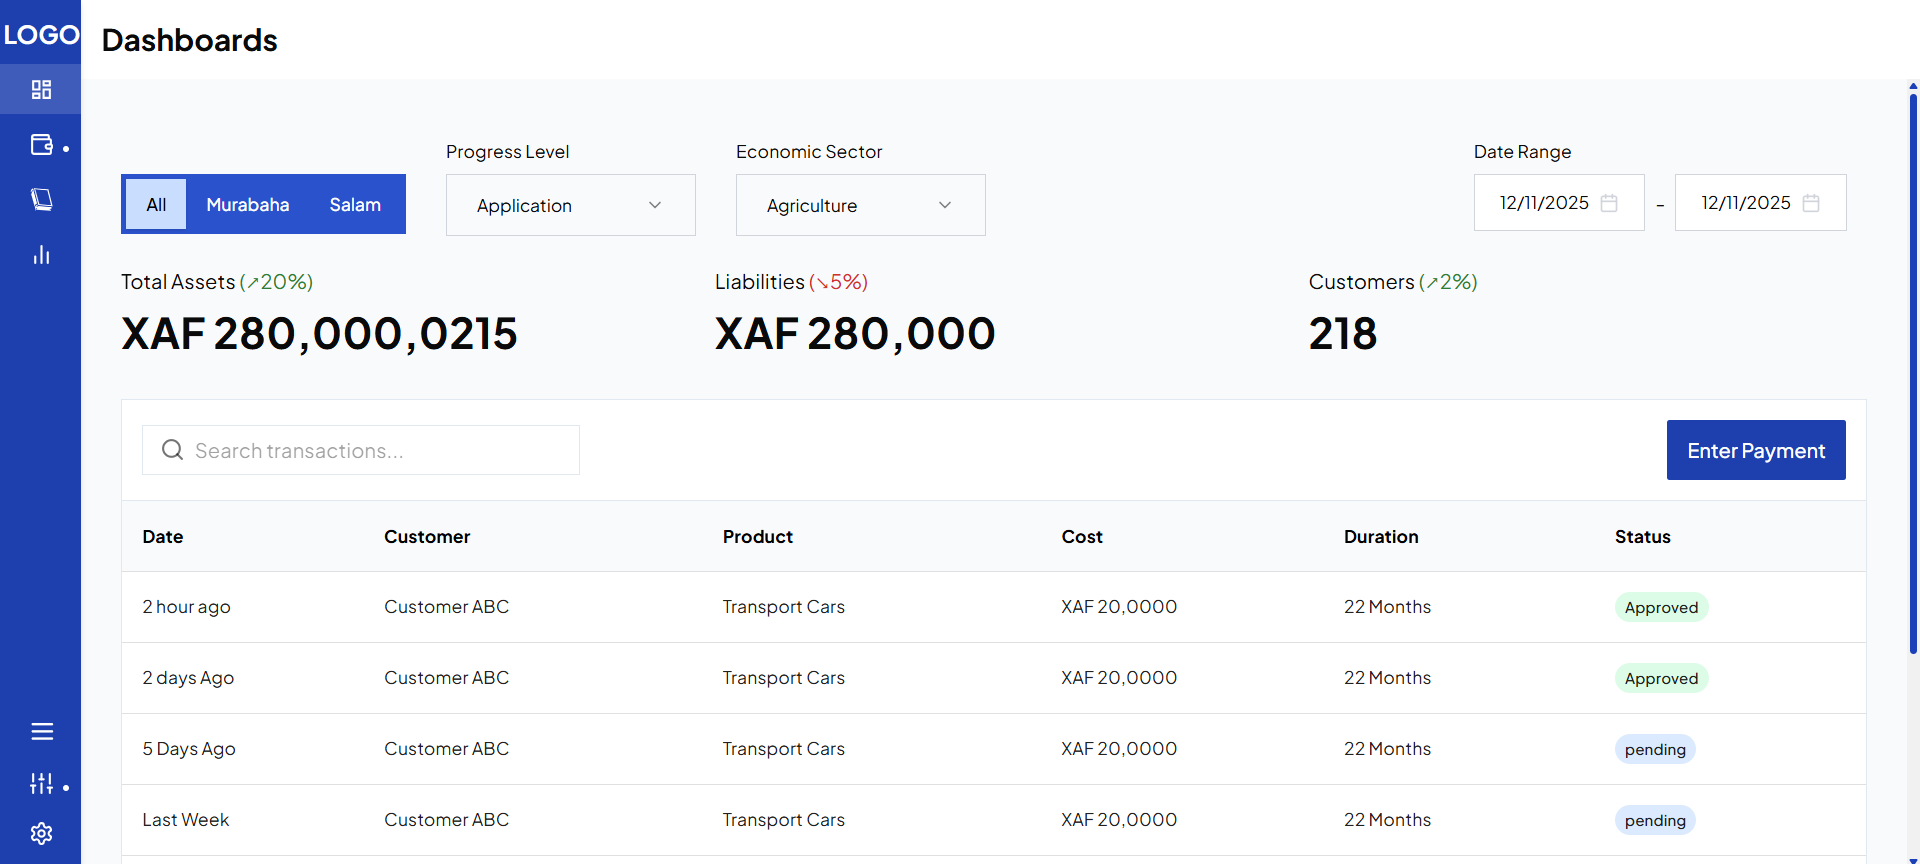The image size is (1920, 864).
Task: Expand the Progress Level dropdown
Action: 570,205
